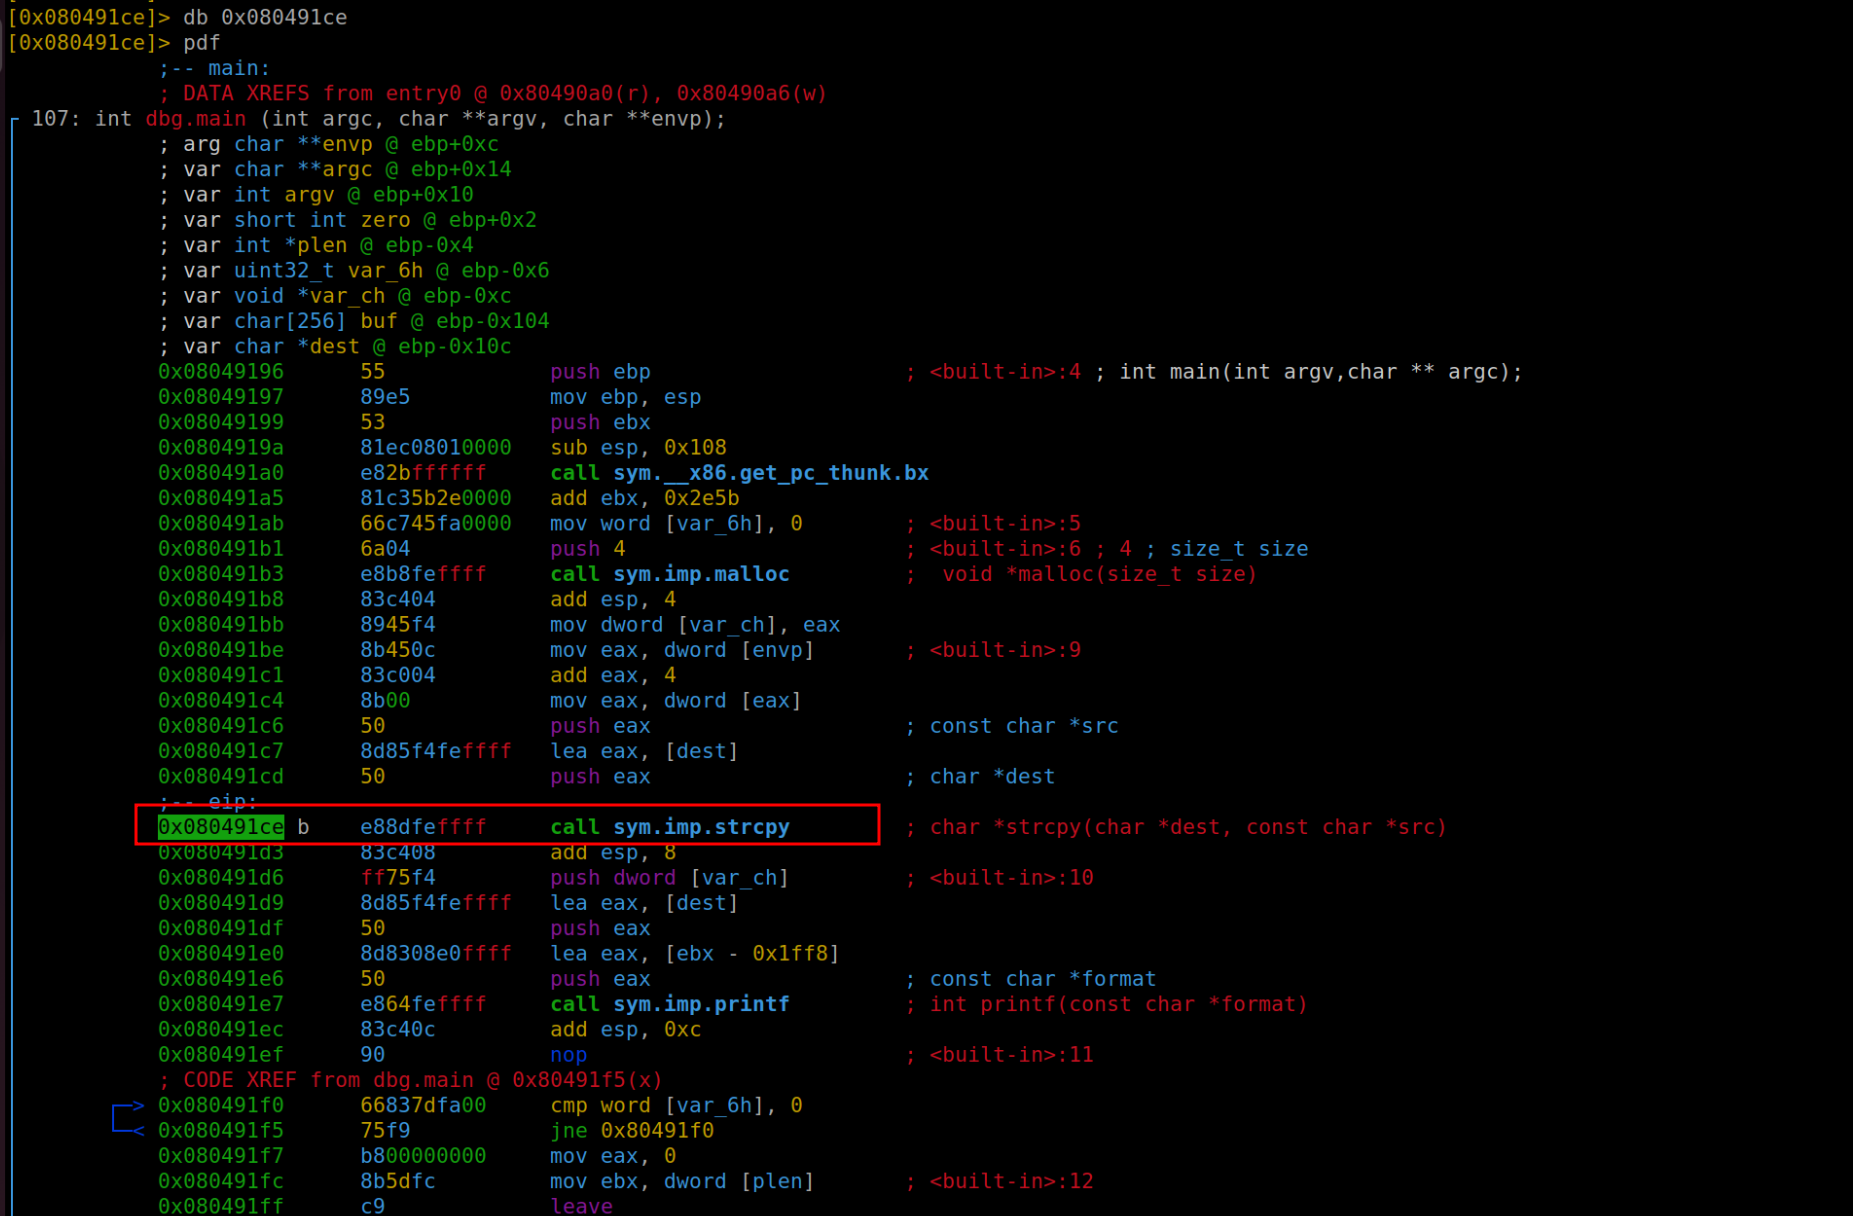Click the call sym.imp.strcpy instruction
Viewport: 1853px width, 1216px height.
point(669,827)
